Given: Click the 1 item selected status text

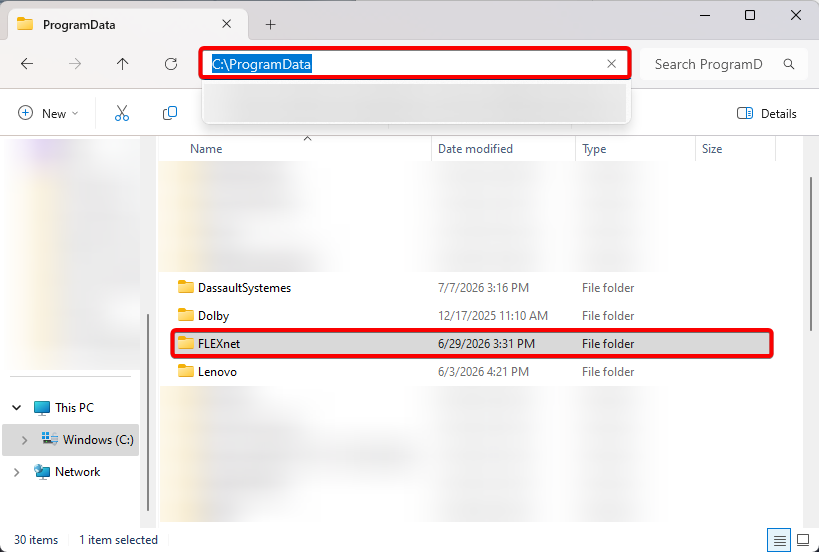Looking at the screenshot, I should click(x=118, y=540).
